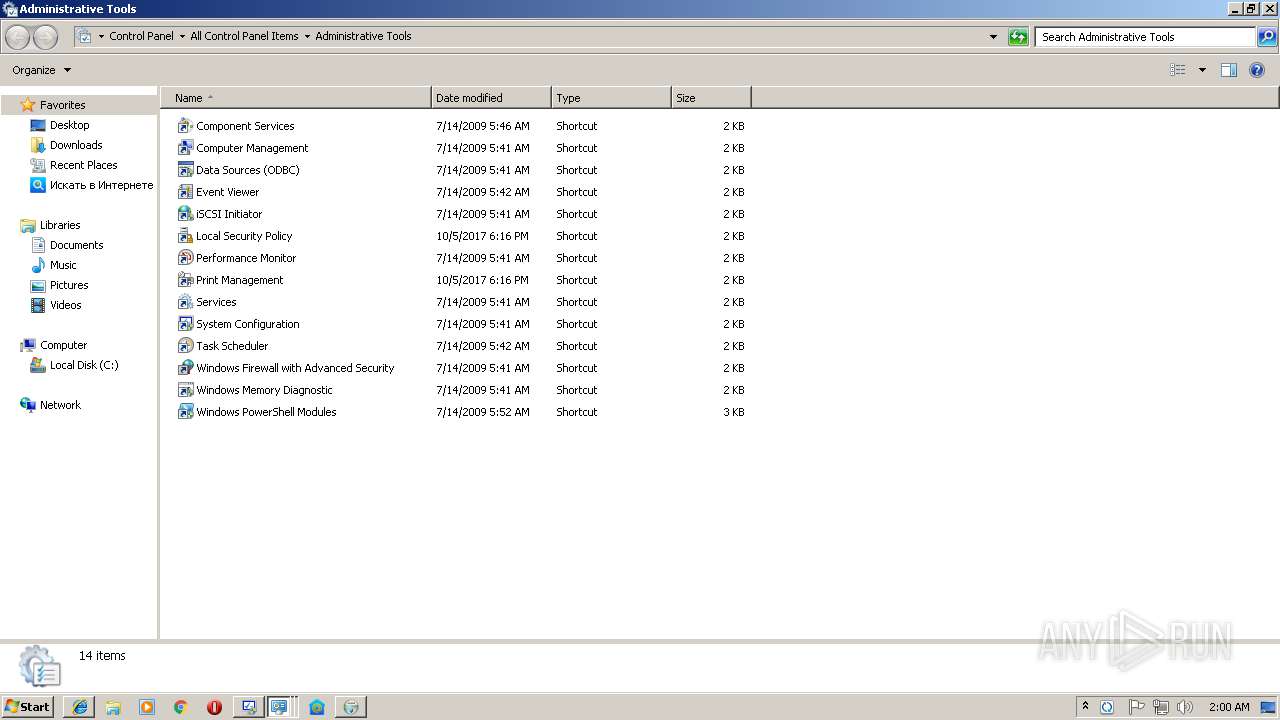Screen dimensions: 1280x720
Task: Open the Help question mark button
Action: coord(1258,70)
